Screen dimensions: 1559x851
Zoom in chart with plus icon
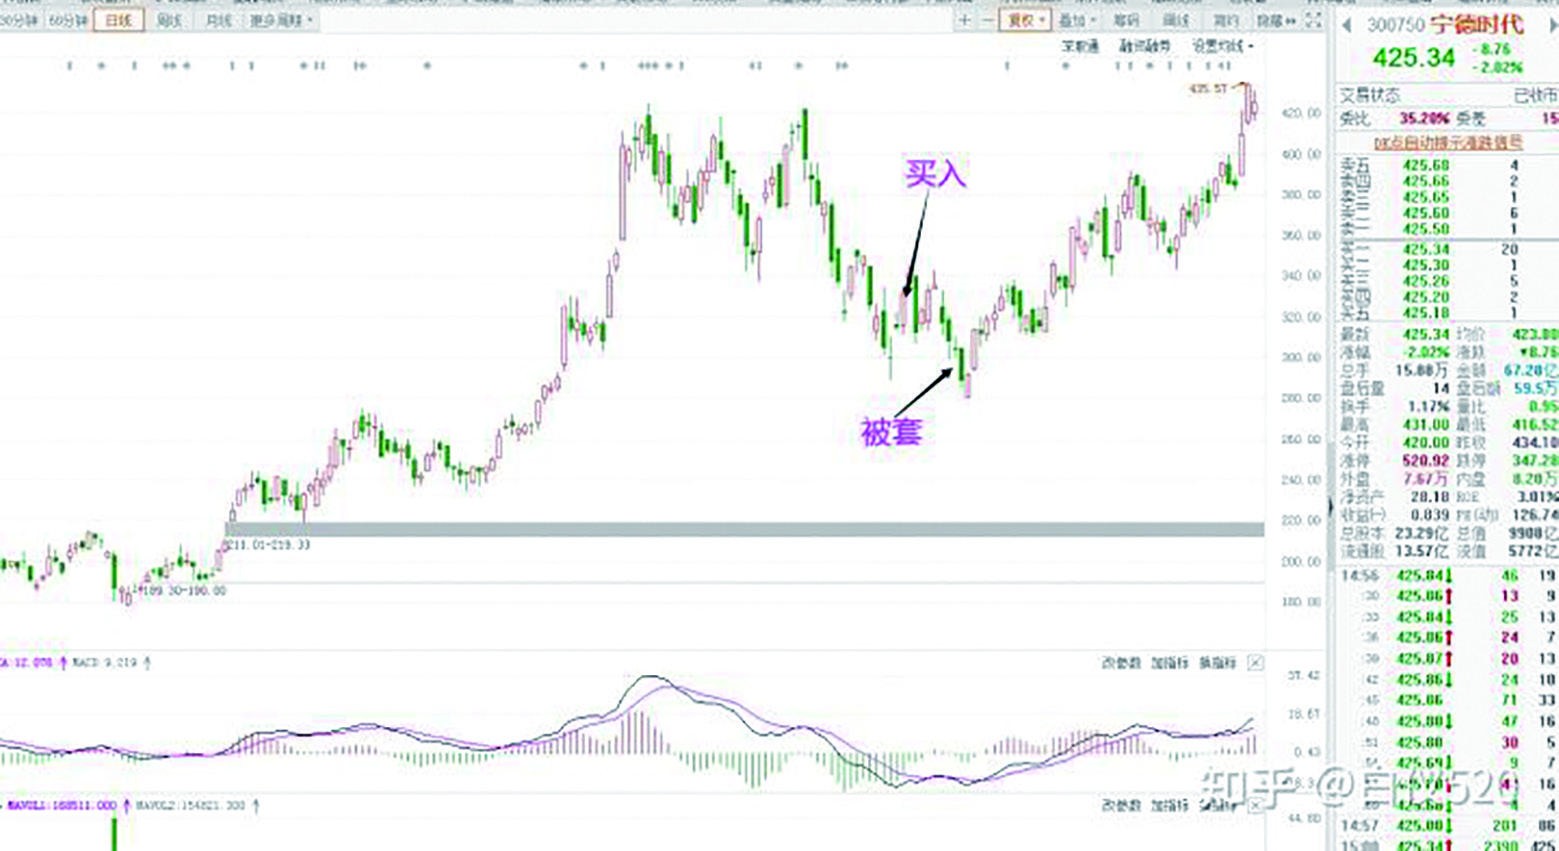coord(964,20)
